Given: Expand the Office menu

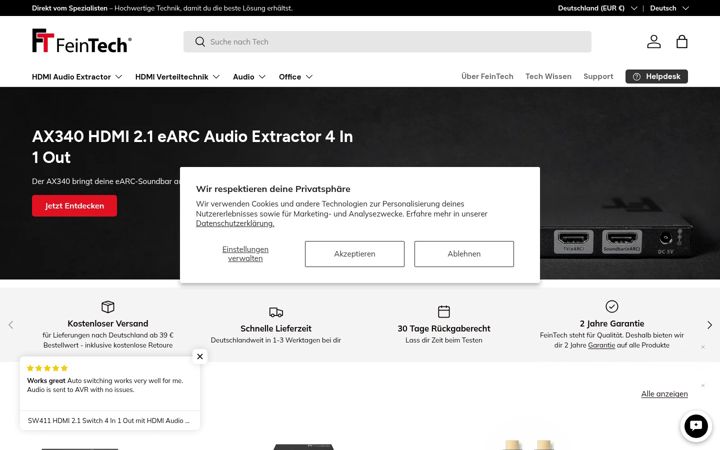Looking at the screenshot, I should 295,77.
